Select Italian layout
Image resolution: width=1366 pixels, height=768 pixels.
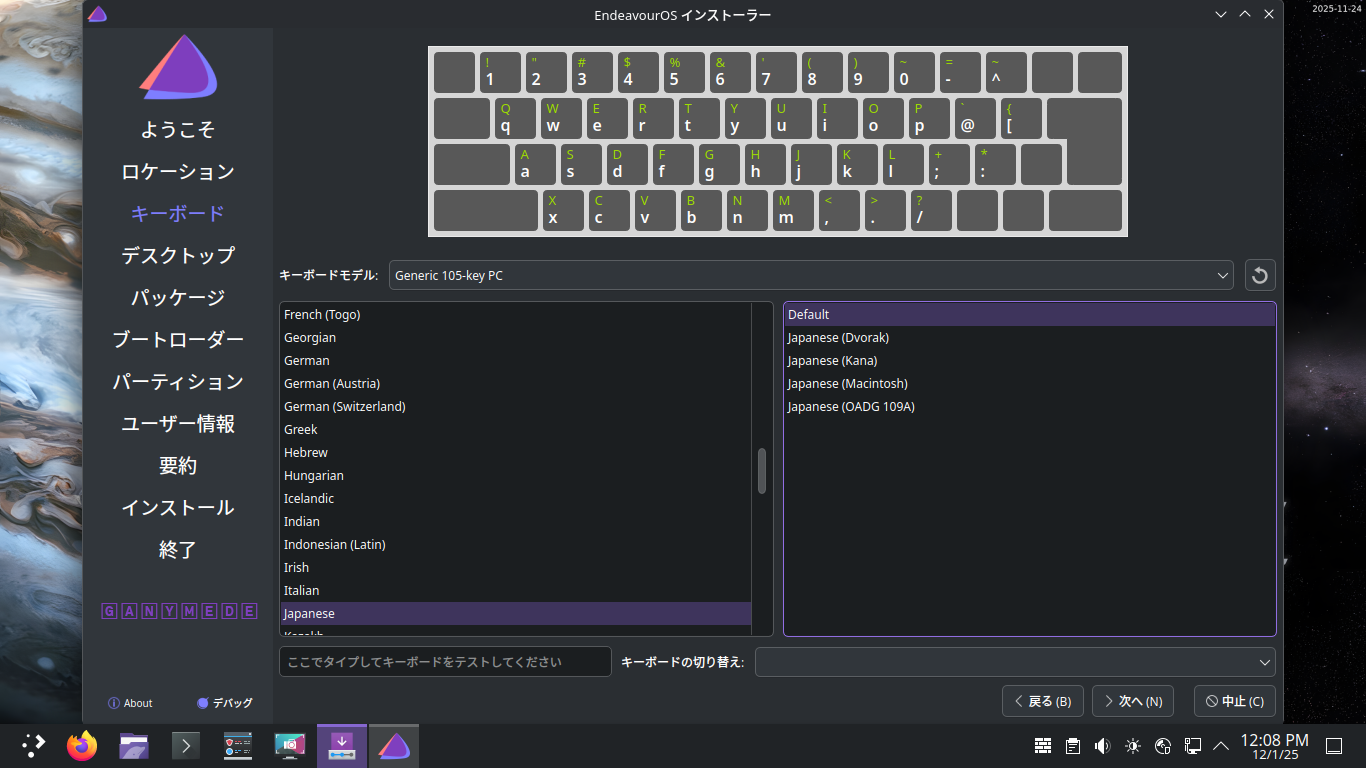coord(515,590)
